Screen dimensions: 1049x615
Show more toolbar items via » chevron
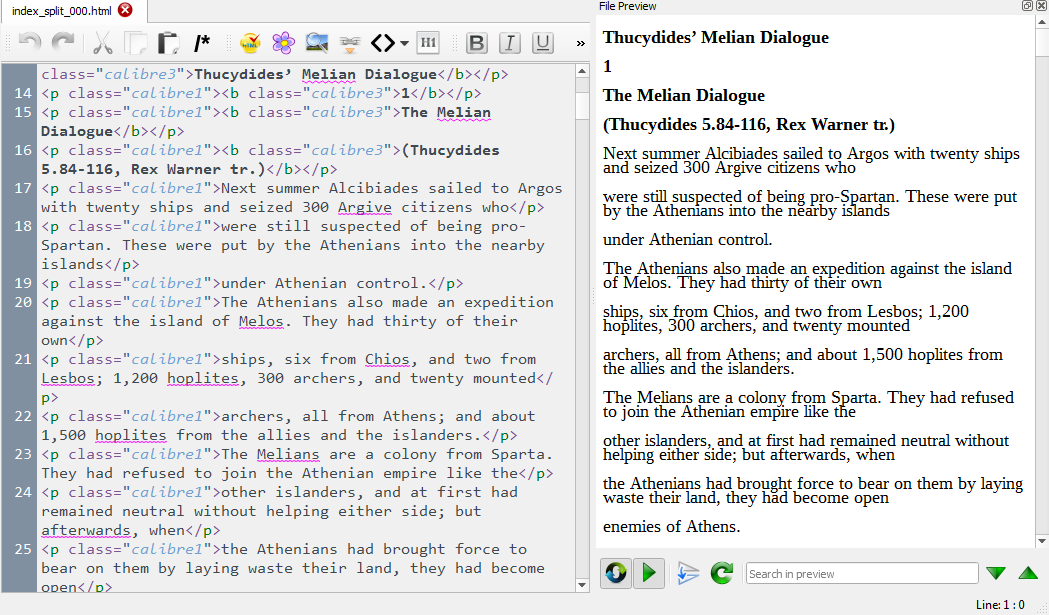tap(580, 43)
